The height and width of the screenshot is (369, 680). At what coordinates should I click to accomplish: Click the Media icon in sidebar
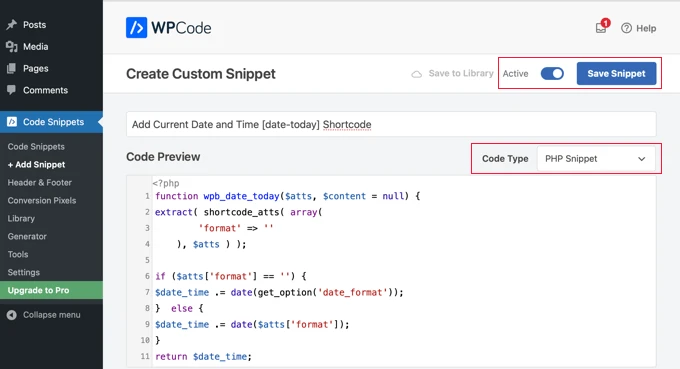(12, 46)
